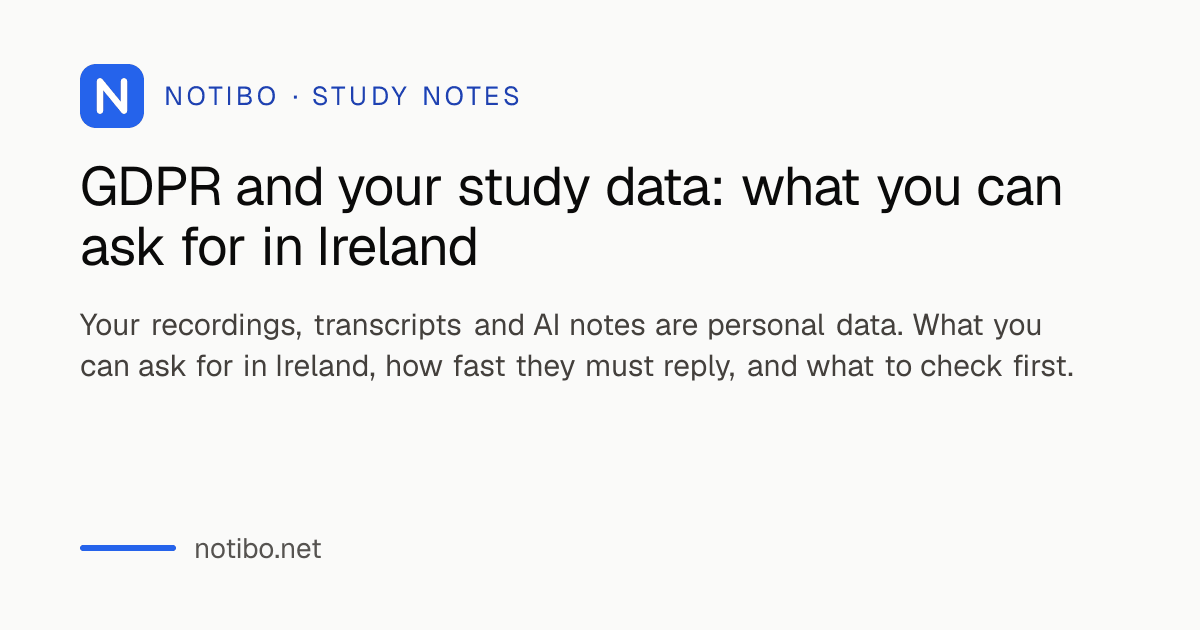Click the white N letter inside the logo

click(x=112, y=96)
